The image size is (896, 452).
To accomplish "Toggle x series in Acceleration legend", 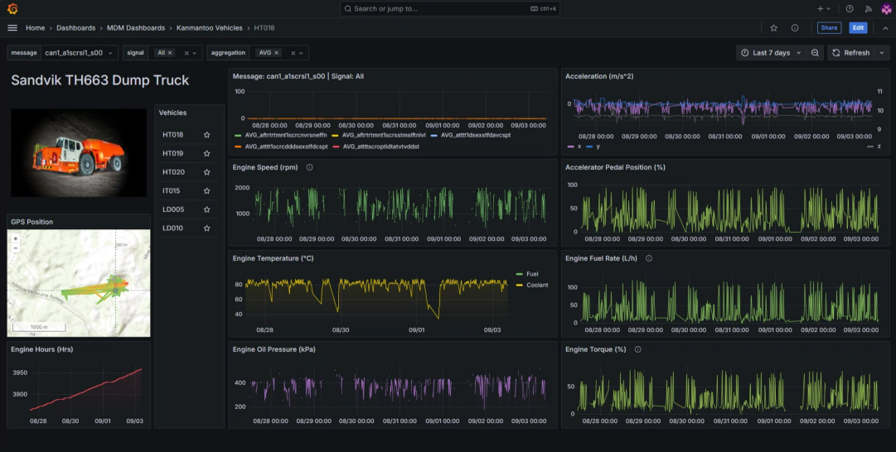I will pos(578,146).
